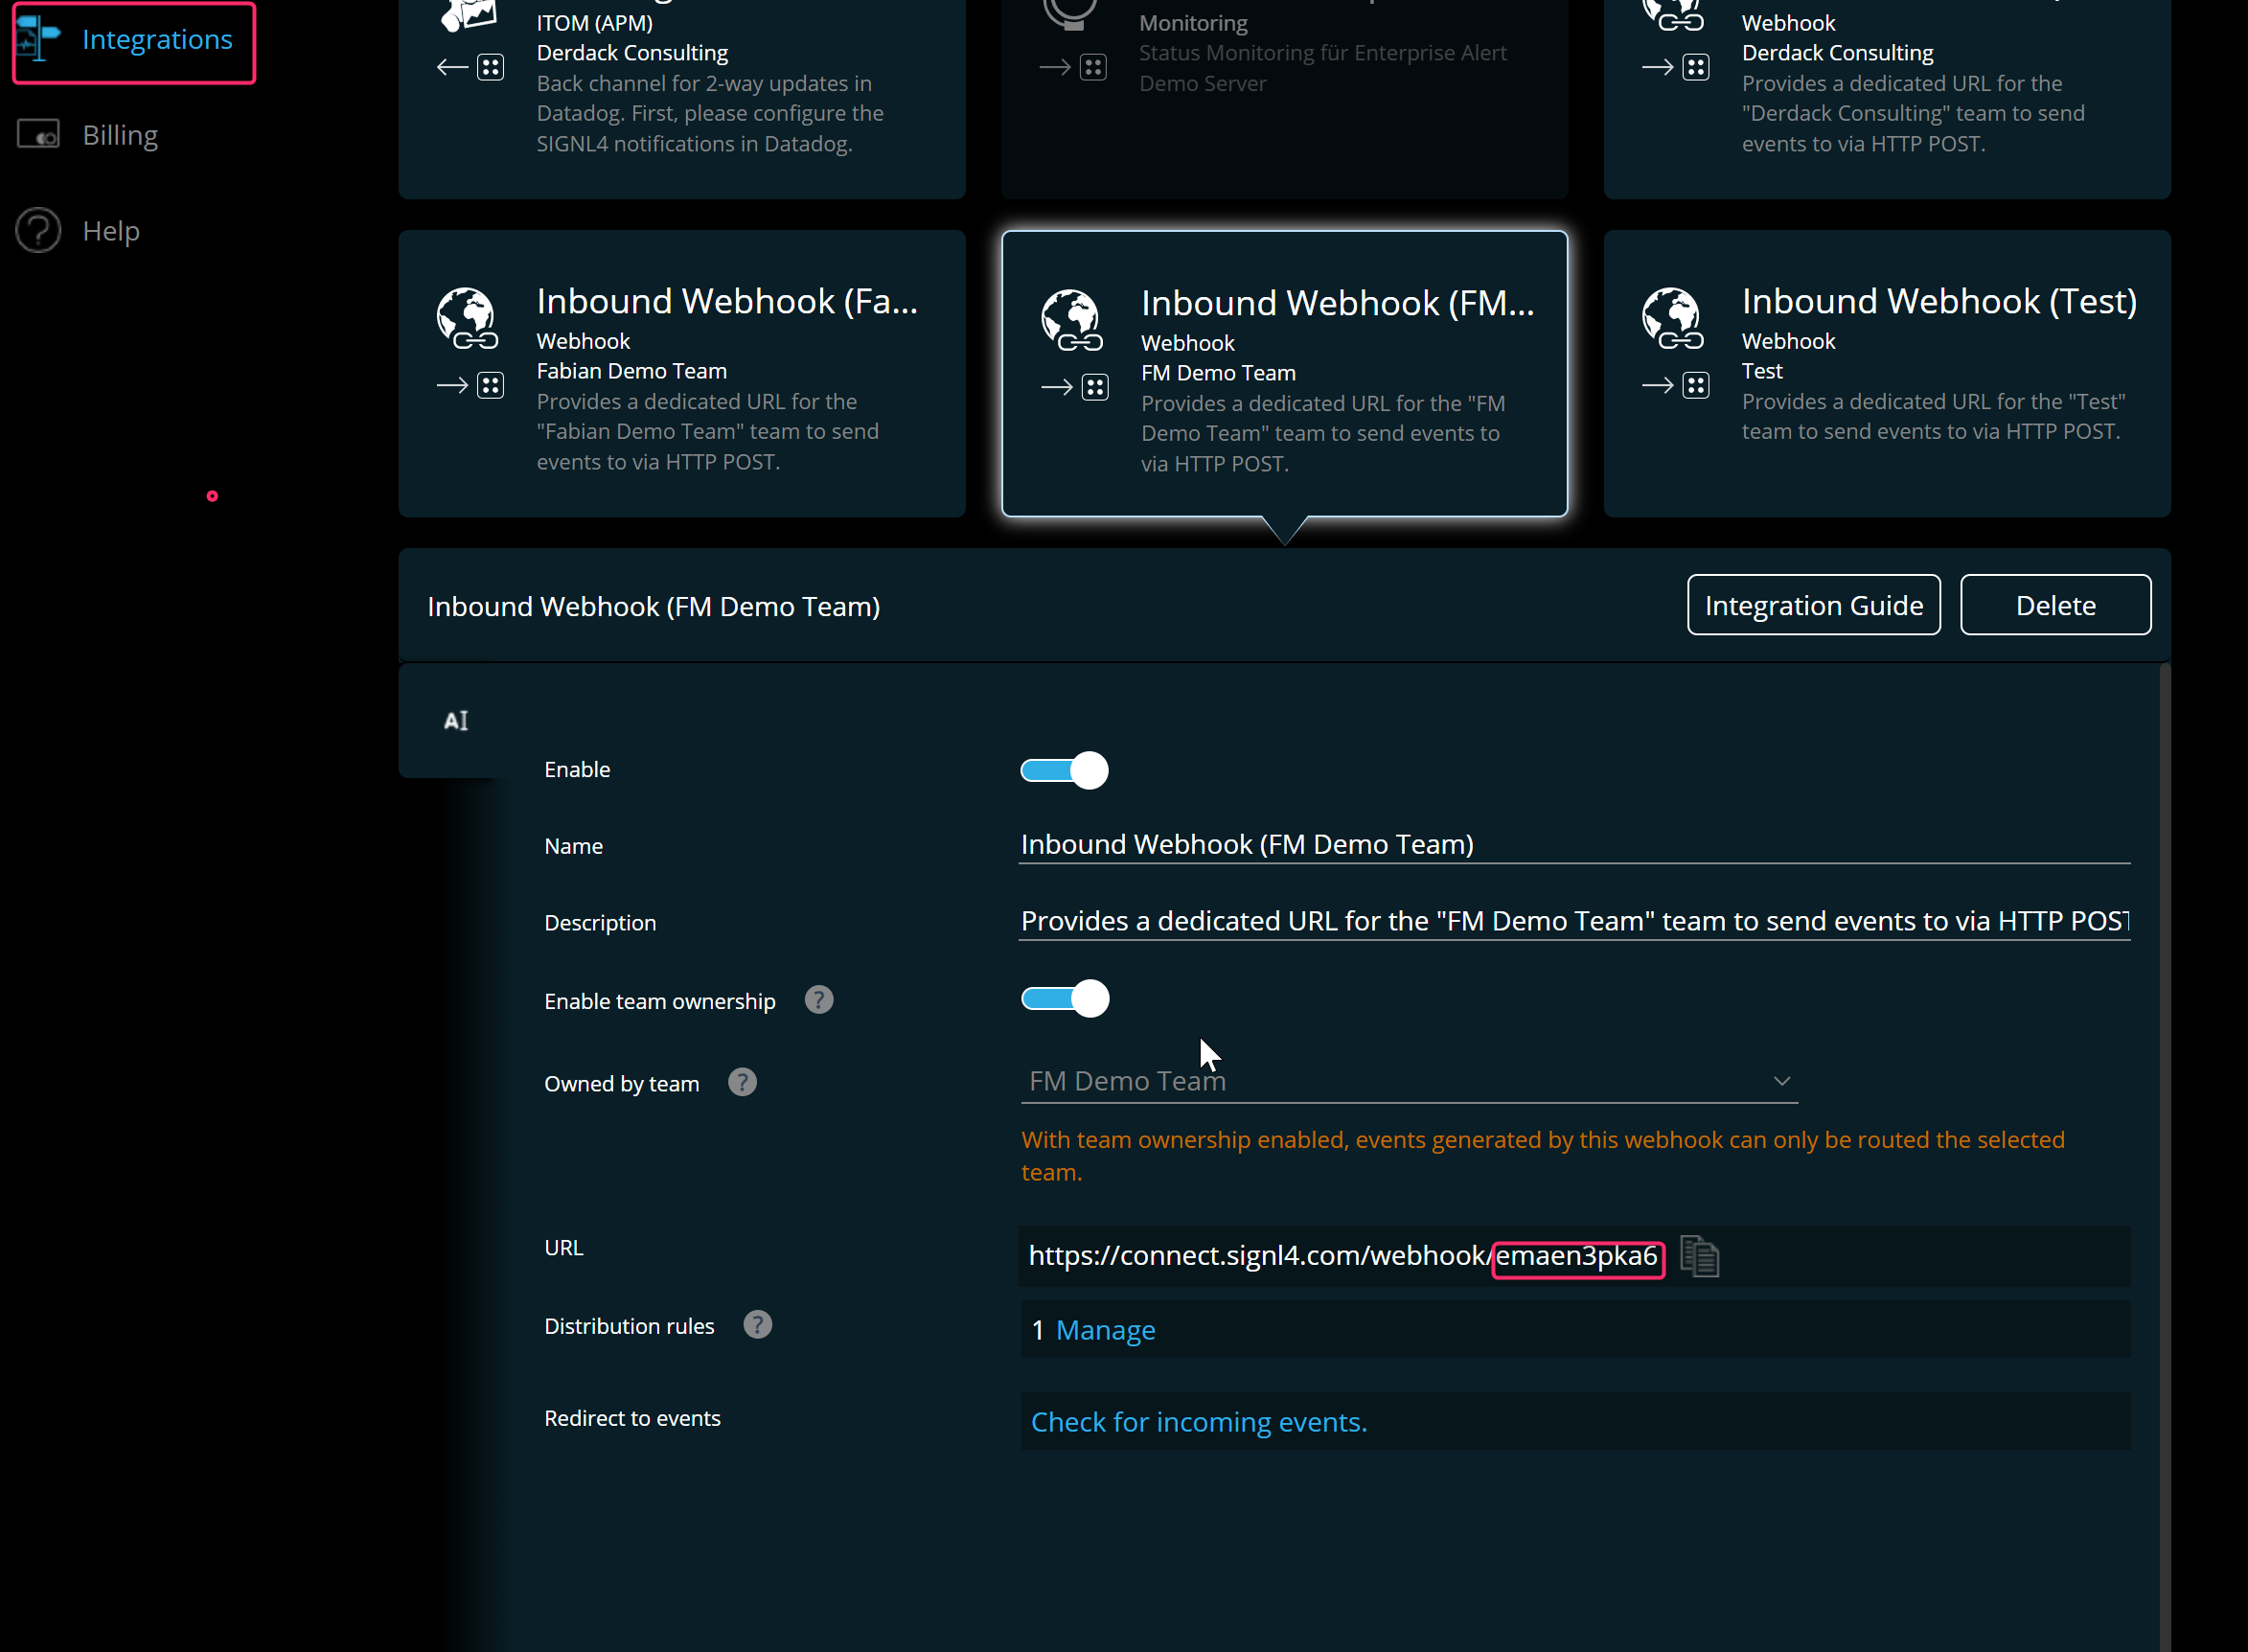
Task: Show help for Enable team ownership
Action: (819, 1000)
